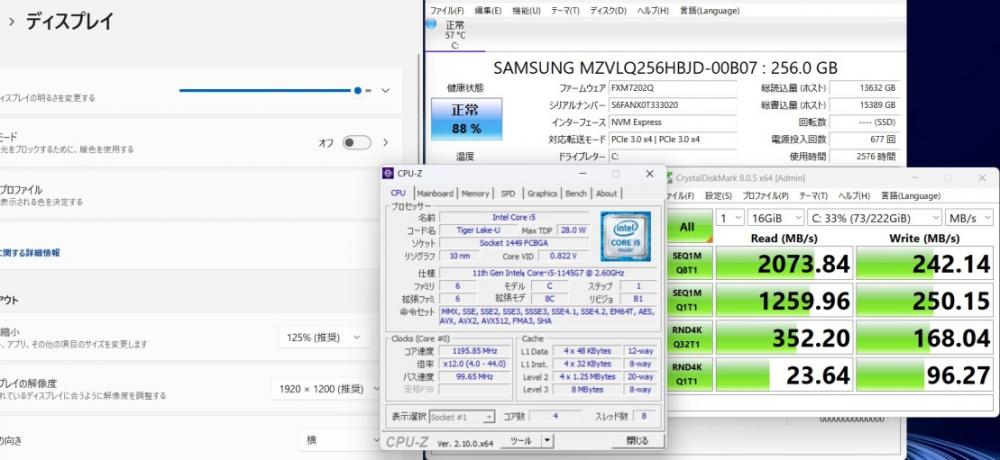Switch to the Mainboard tab in CPU-Z
The width and height of the screenshot is (1000, 460).
436,193
